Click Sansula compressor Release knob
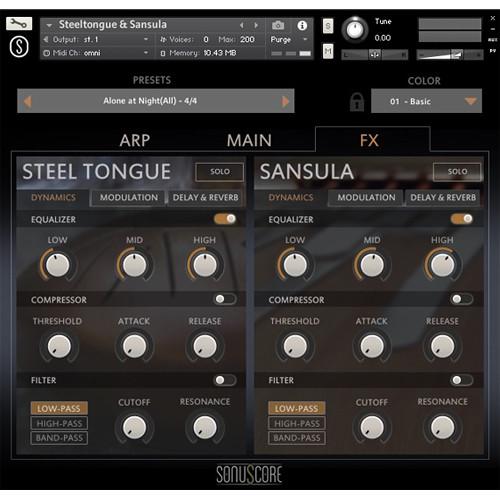The image size is (500, 500). pyautogui.click(x=442, y=346)
